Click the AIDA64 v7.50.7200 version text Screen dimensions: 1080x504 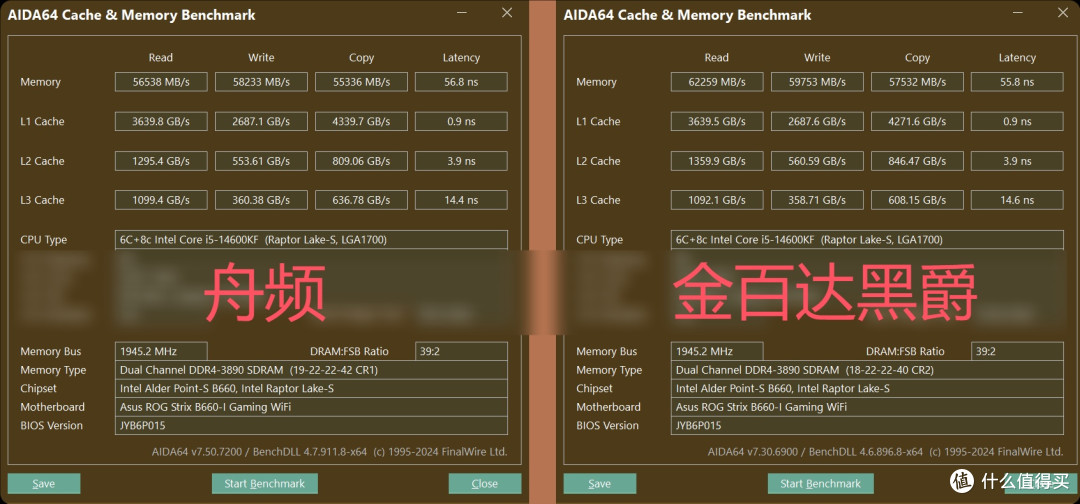pos(329,452)
